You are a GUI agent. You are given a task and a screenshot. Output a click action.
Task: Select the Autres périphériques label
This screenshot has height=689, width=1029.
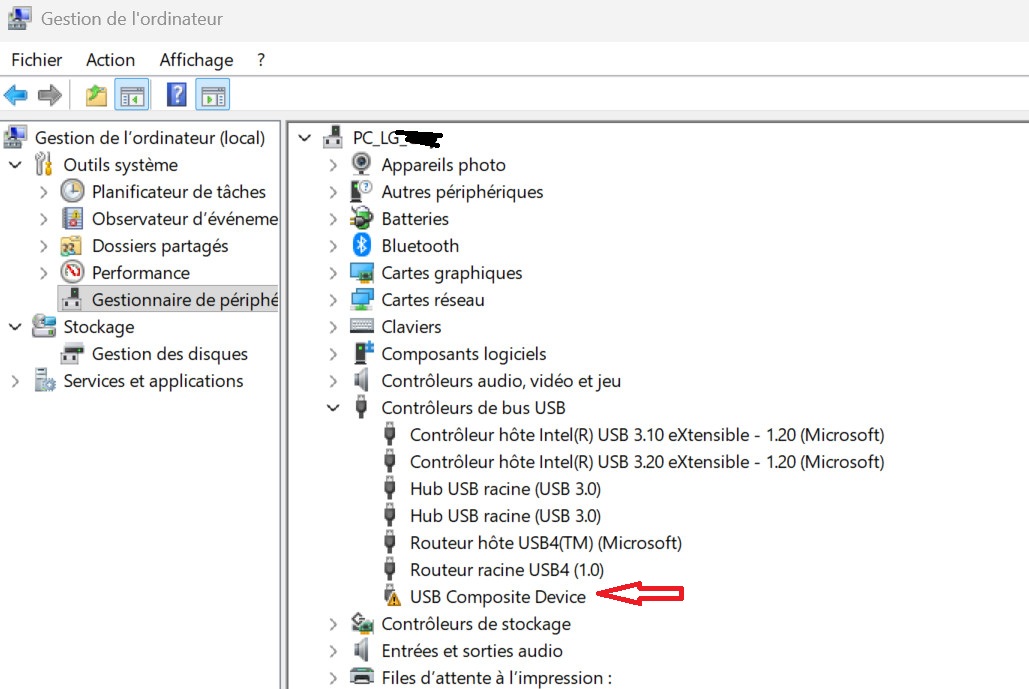coord(462,192)
